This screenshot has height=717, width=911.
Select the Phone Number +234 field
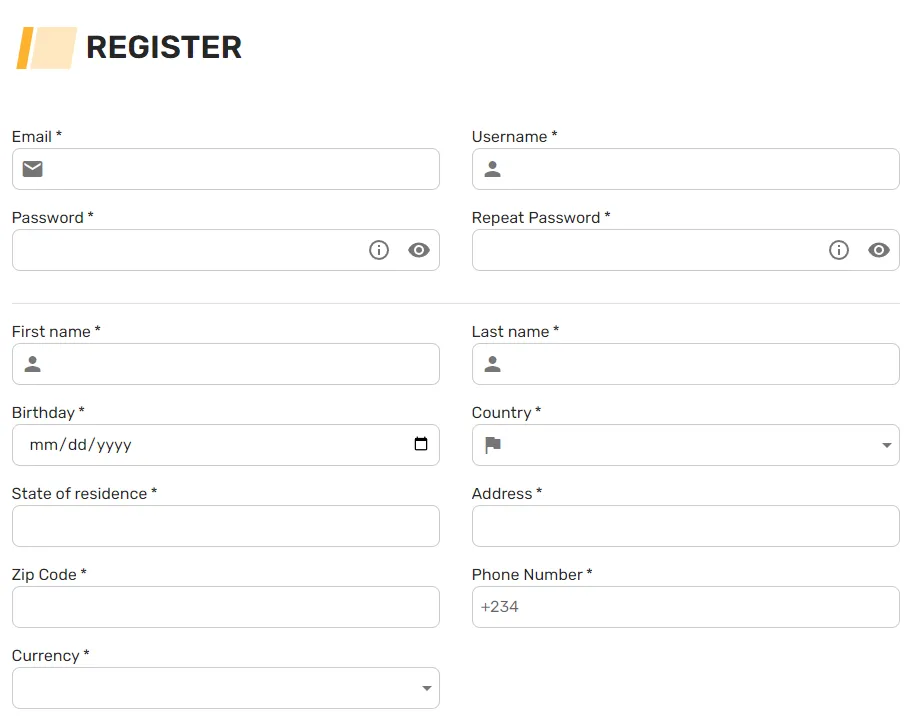point(686,607)
